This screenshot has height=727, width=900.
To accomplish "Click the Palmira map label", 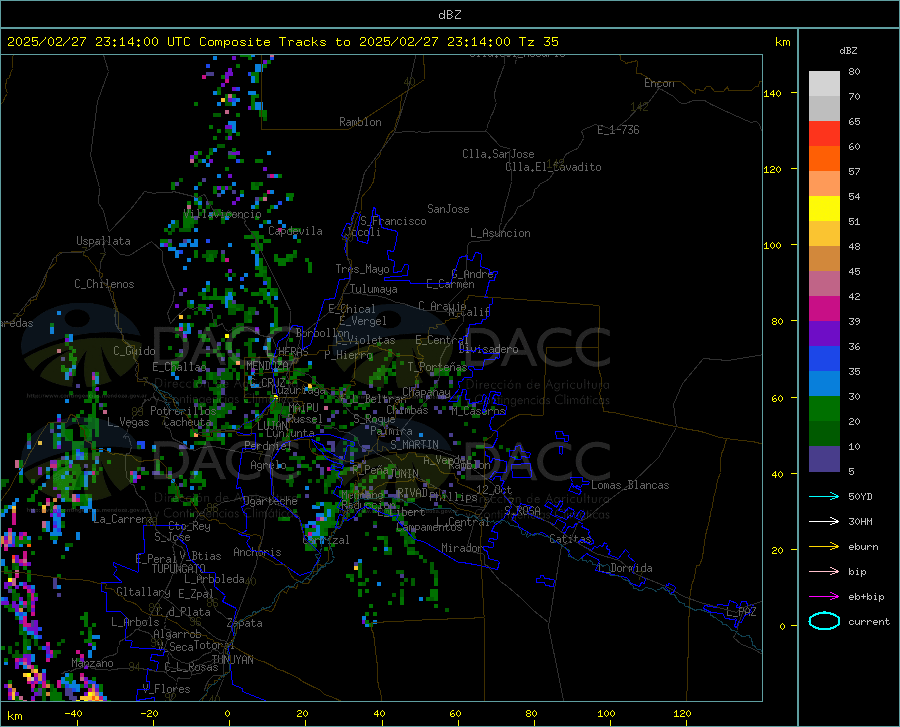I will click(x=391, y=431).
